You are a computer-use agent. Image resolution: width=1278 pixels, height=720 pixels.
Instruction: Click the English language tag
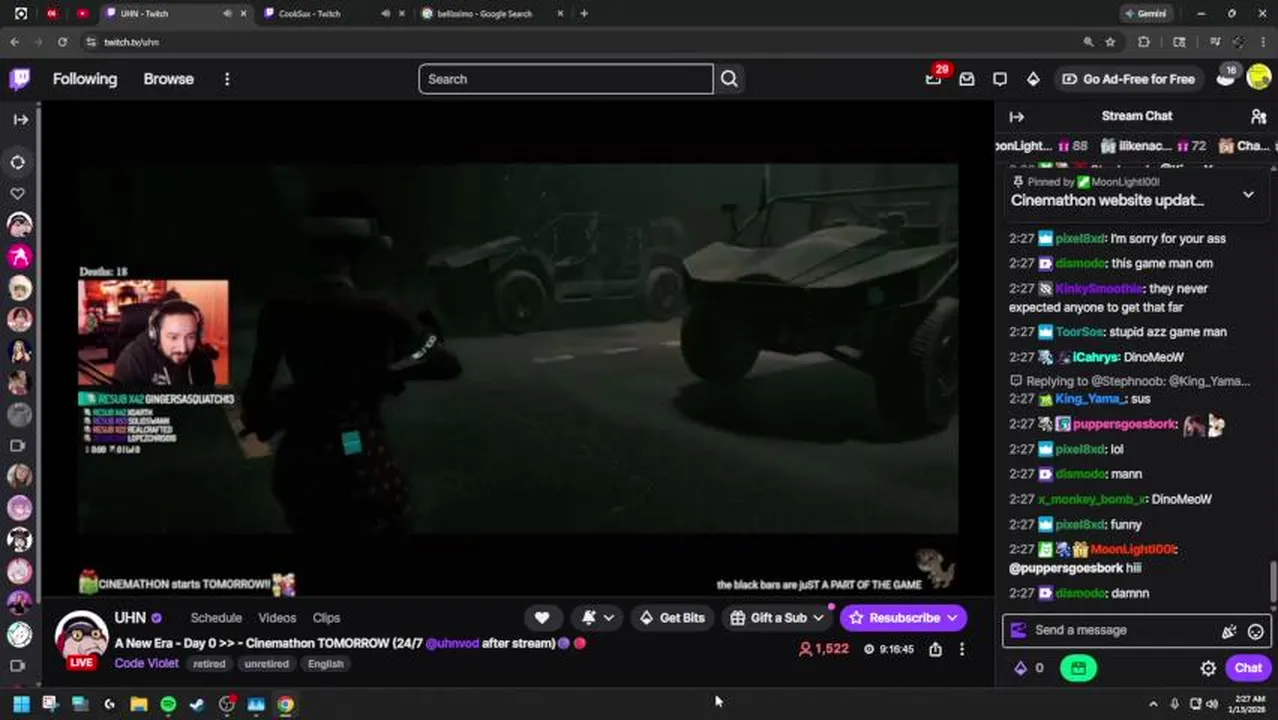click(x=326, y=664)
